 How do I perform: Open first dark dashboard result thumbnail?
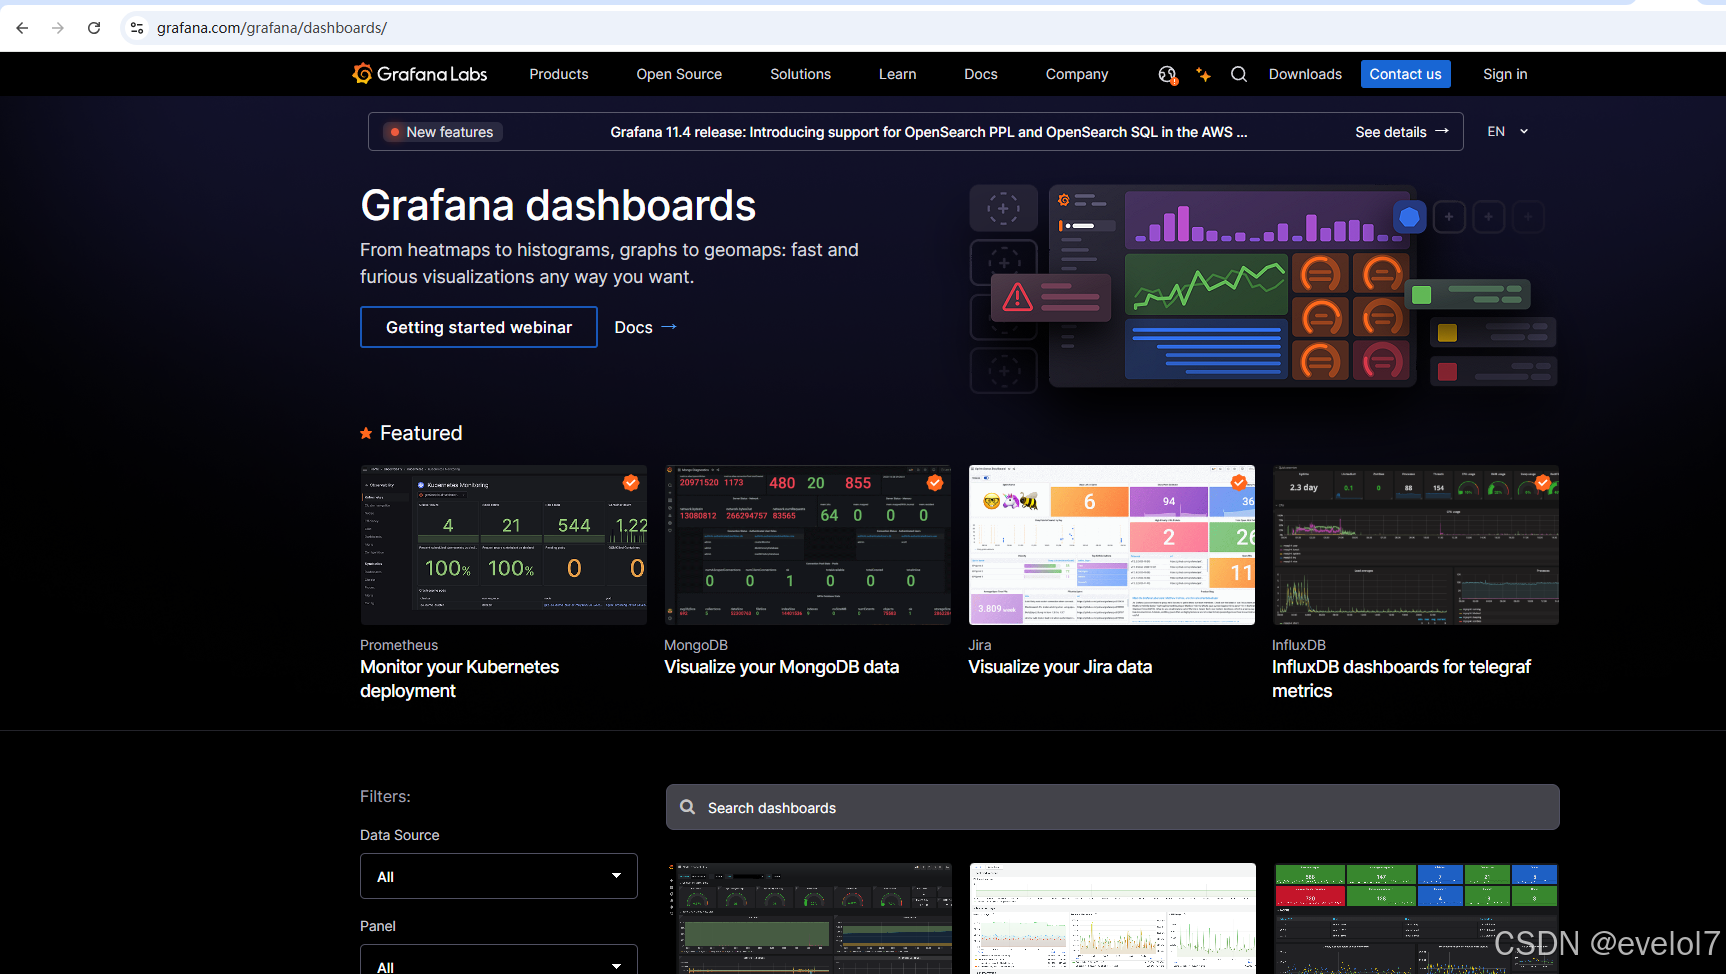pyautogui.click(x=809, y=919)
